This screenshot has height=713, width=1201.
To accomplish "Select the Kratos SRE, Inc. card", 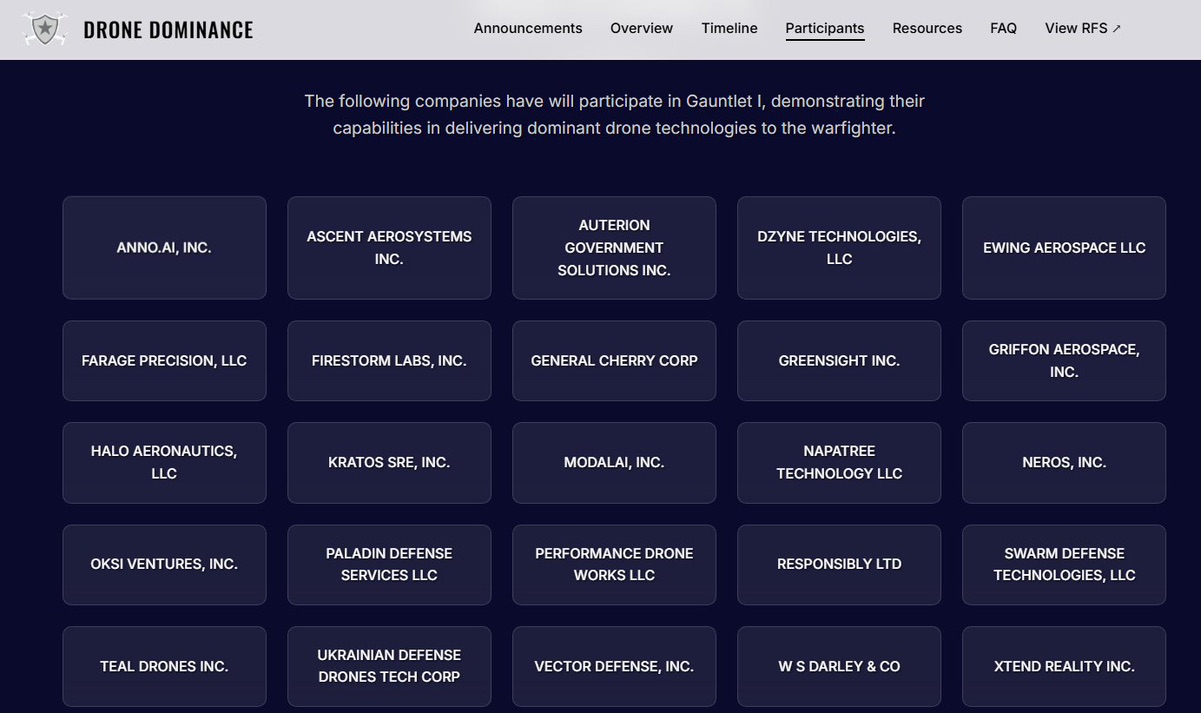I will pyautogui.click(x=389, y=463).
